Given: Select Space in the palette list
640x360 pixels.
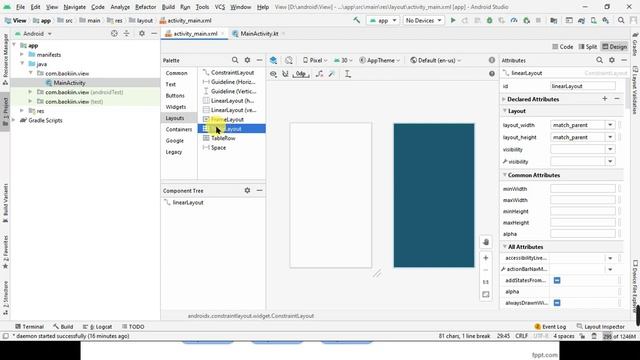Looking at the screenshot, I should (x=231, y=147).
